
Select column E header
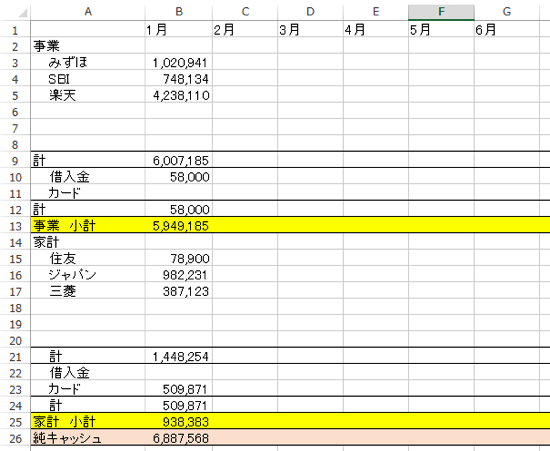(376, 12)
